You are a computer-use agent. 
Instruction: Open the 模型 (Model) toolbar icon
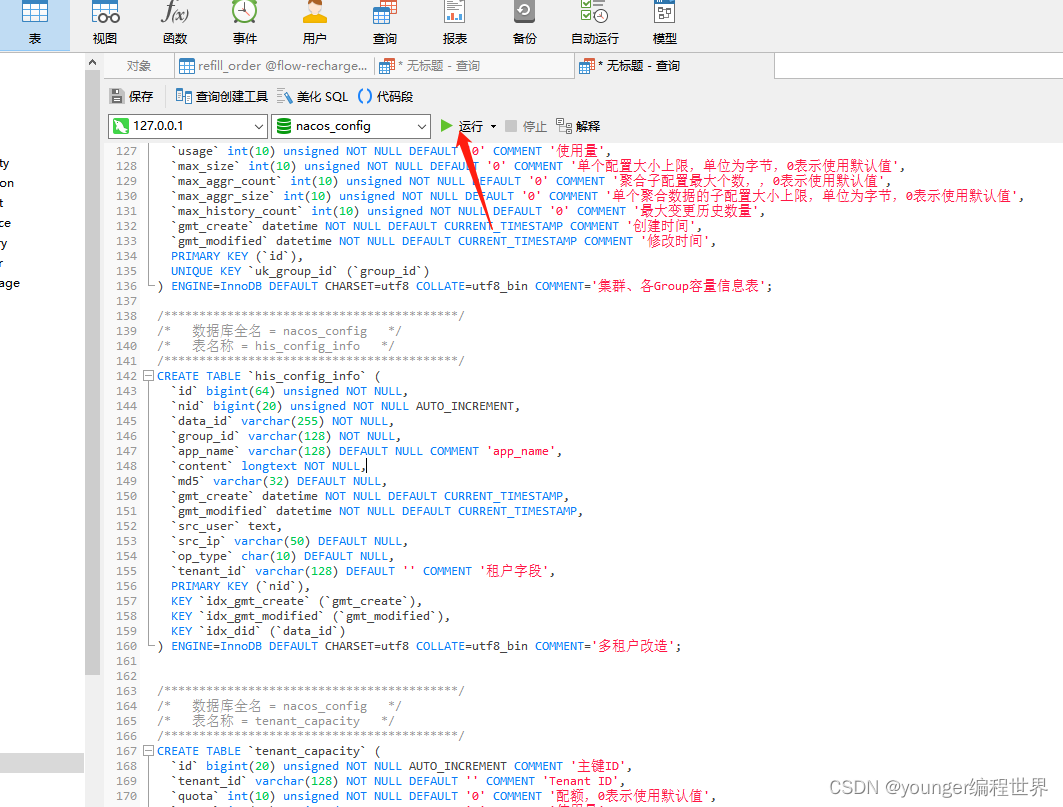coord(664,24)
